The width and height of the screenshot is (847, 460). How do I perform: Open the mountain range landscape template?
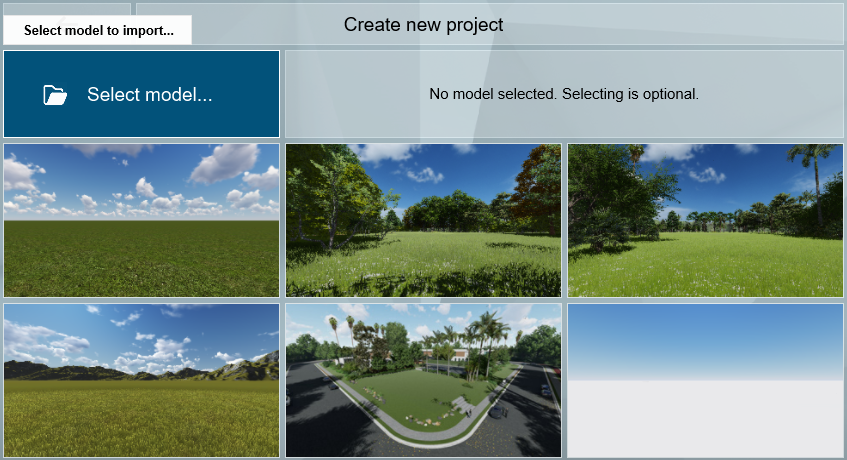141,380
